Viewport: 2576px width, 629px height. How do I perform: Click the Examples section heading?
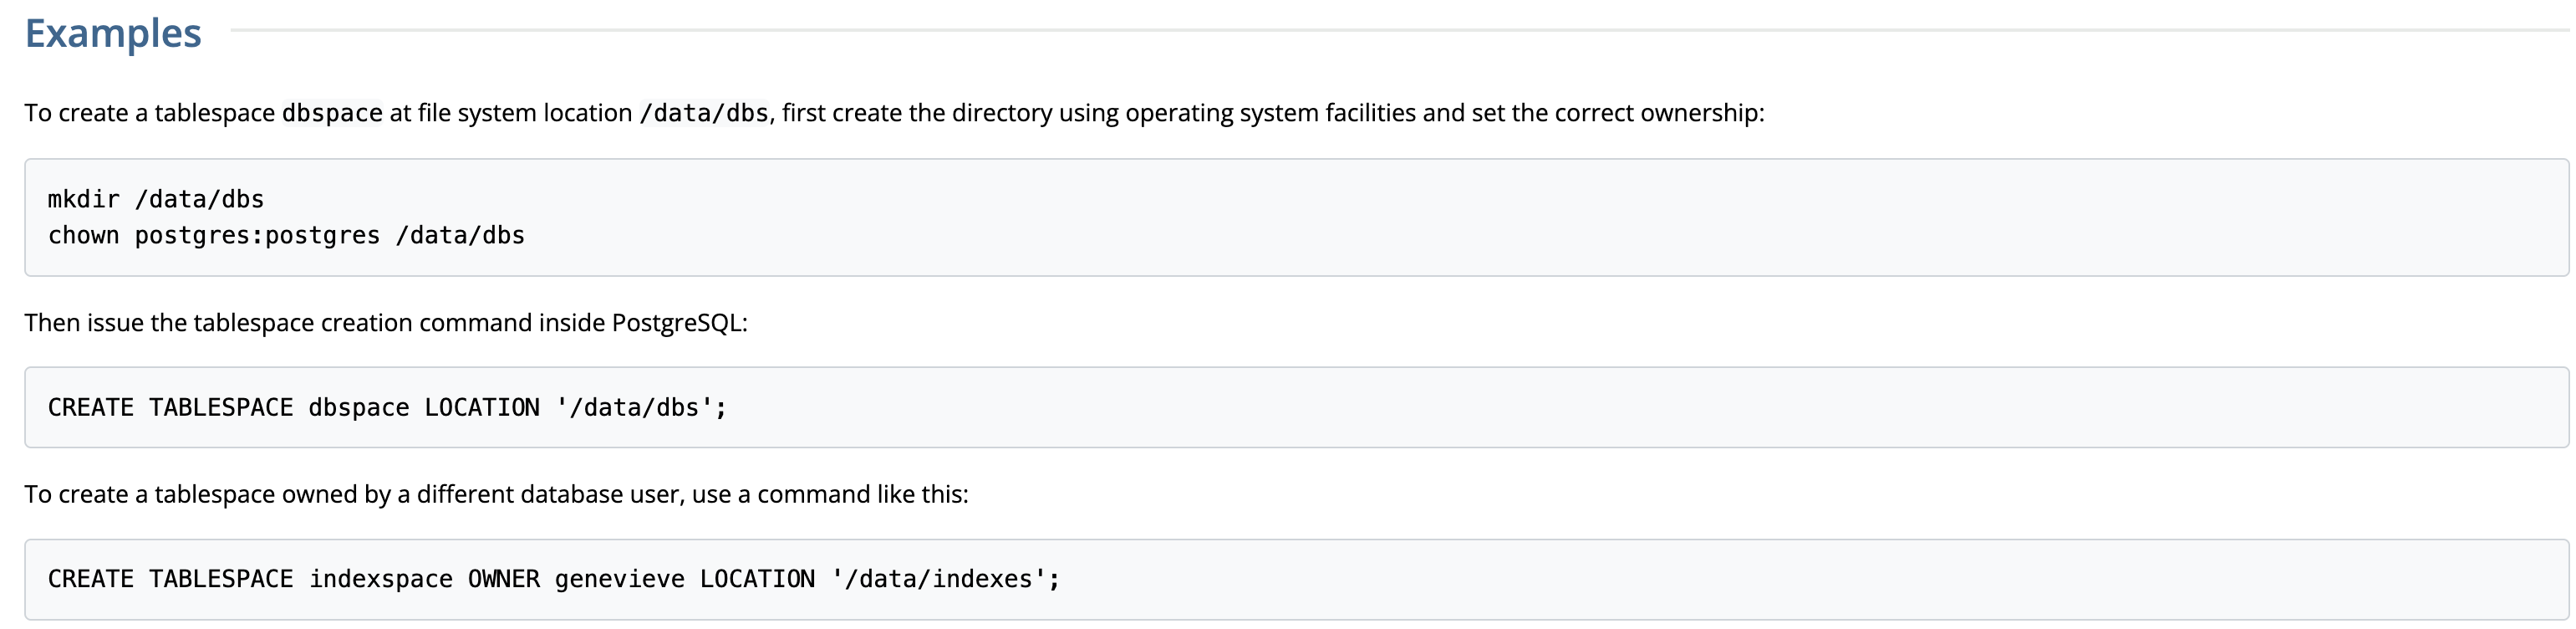click(113, 34)
